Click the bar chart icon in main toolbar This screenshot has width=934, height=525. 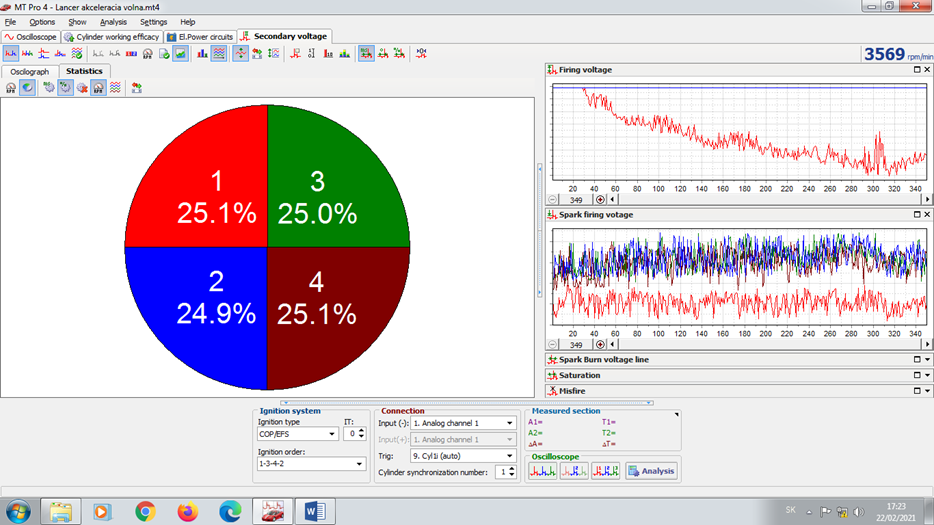point(202,53)
